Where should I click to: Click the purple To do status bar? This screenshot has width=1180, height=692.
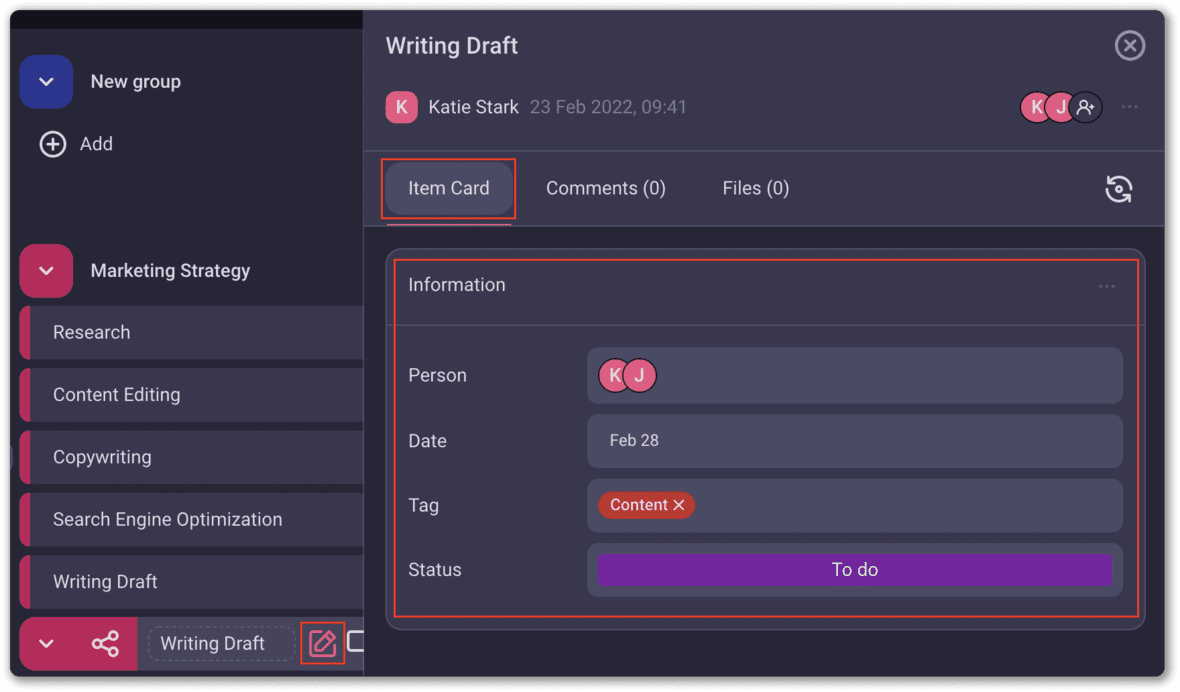click(854, 569)
